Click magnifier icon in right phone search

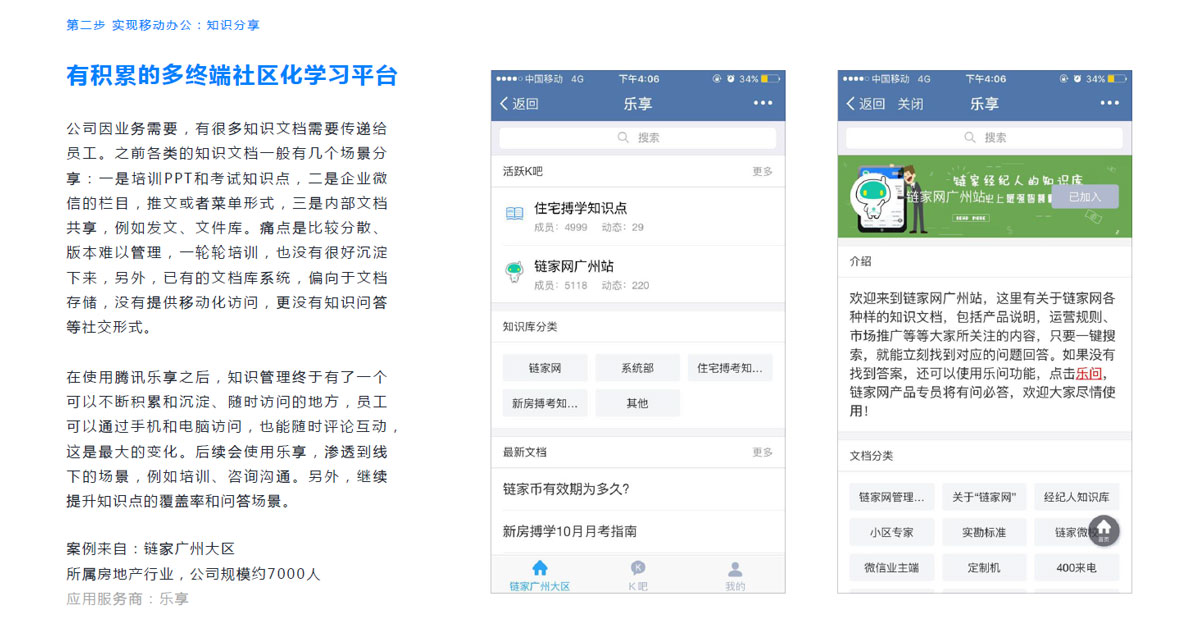[969, 137]
